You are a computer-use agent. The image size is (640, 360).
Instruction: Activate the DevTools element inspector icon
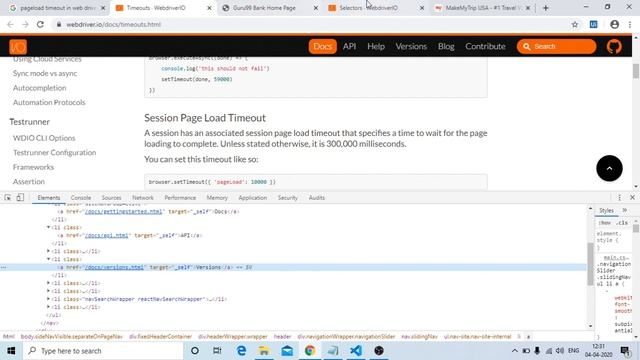(x=8, y=198)
